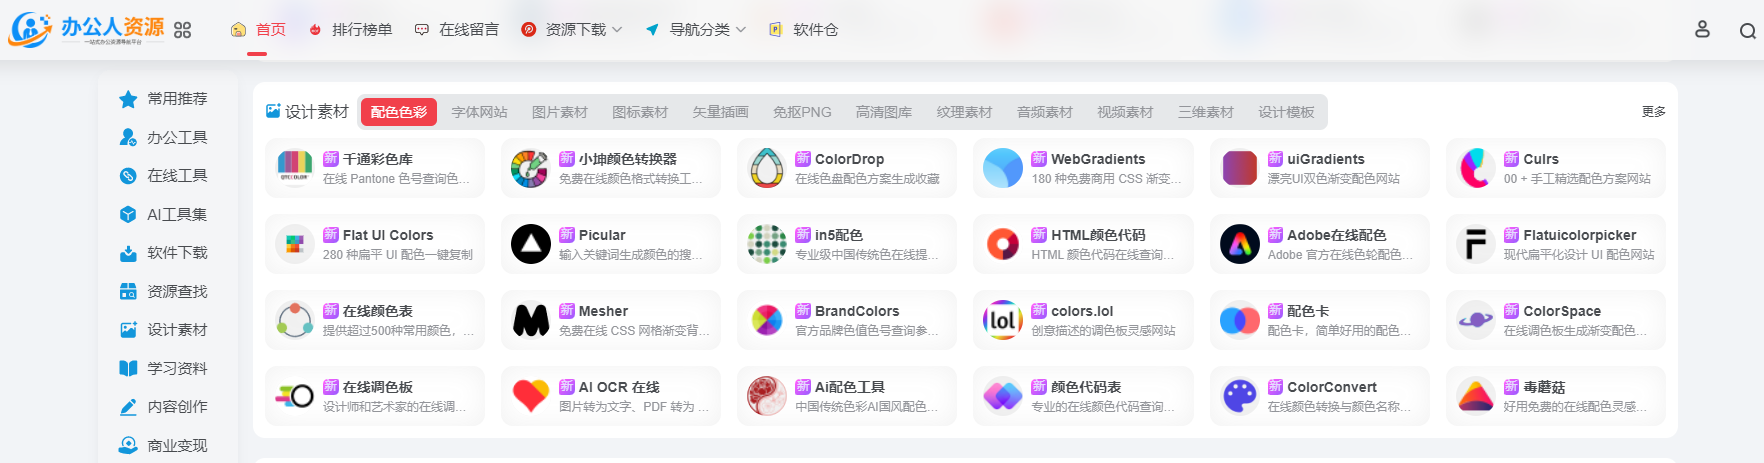Screen dimensions: 1764x463
Task: Click the BrandColors pie icon
Action: 767,320
